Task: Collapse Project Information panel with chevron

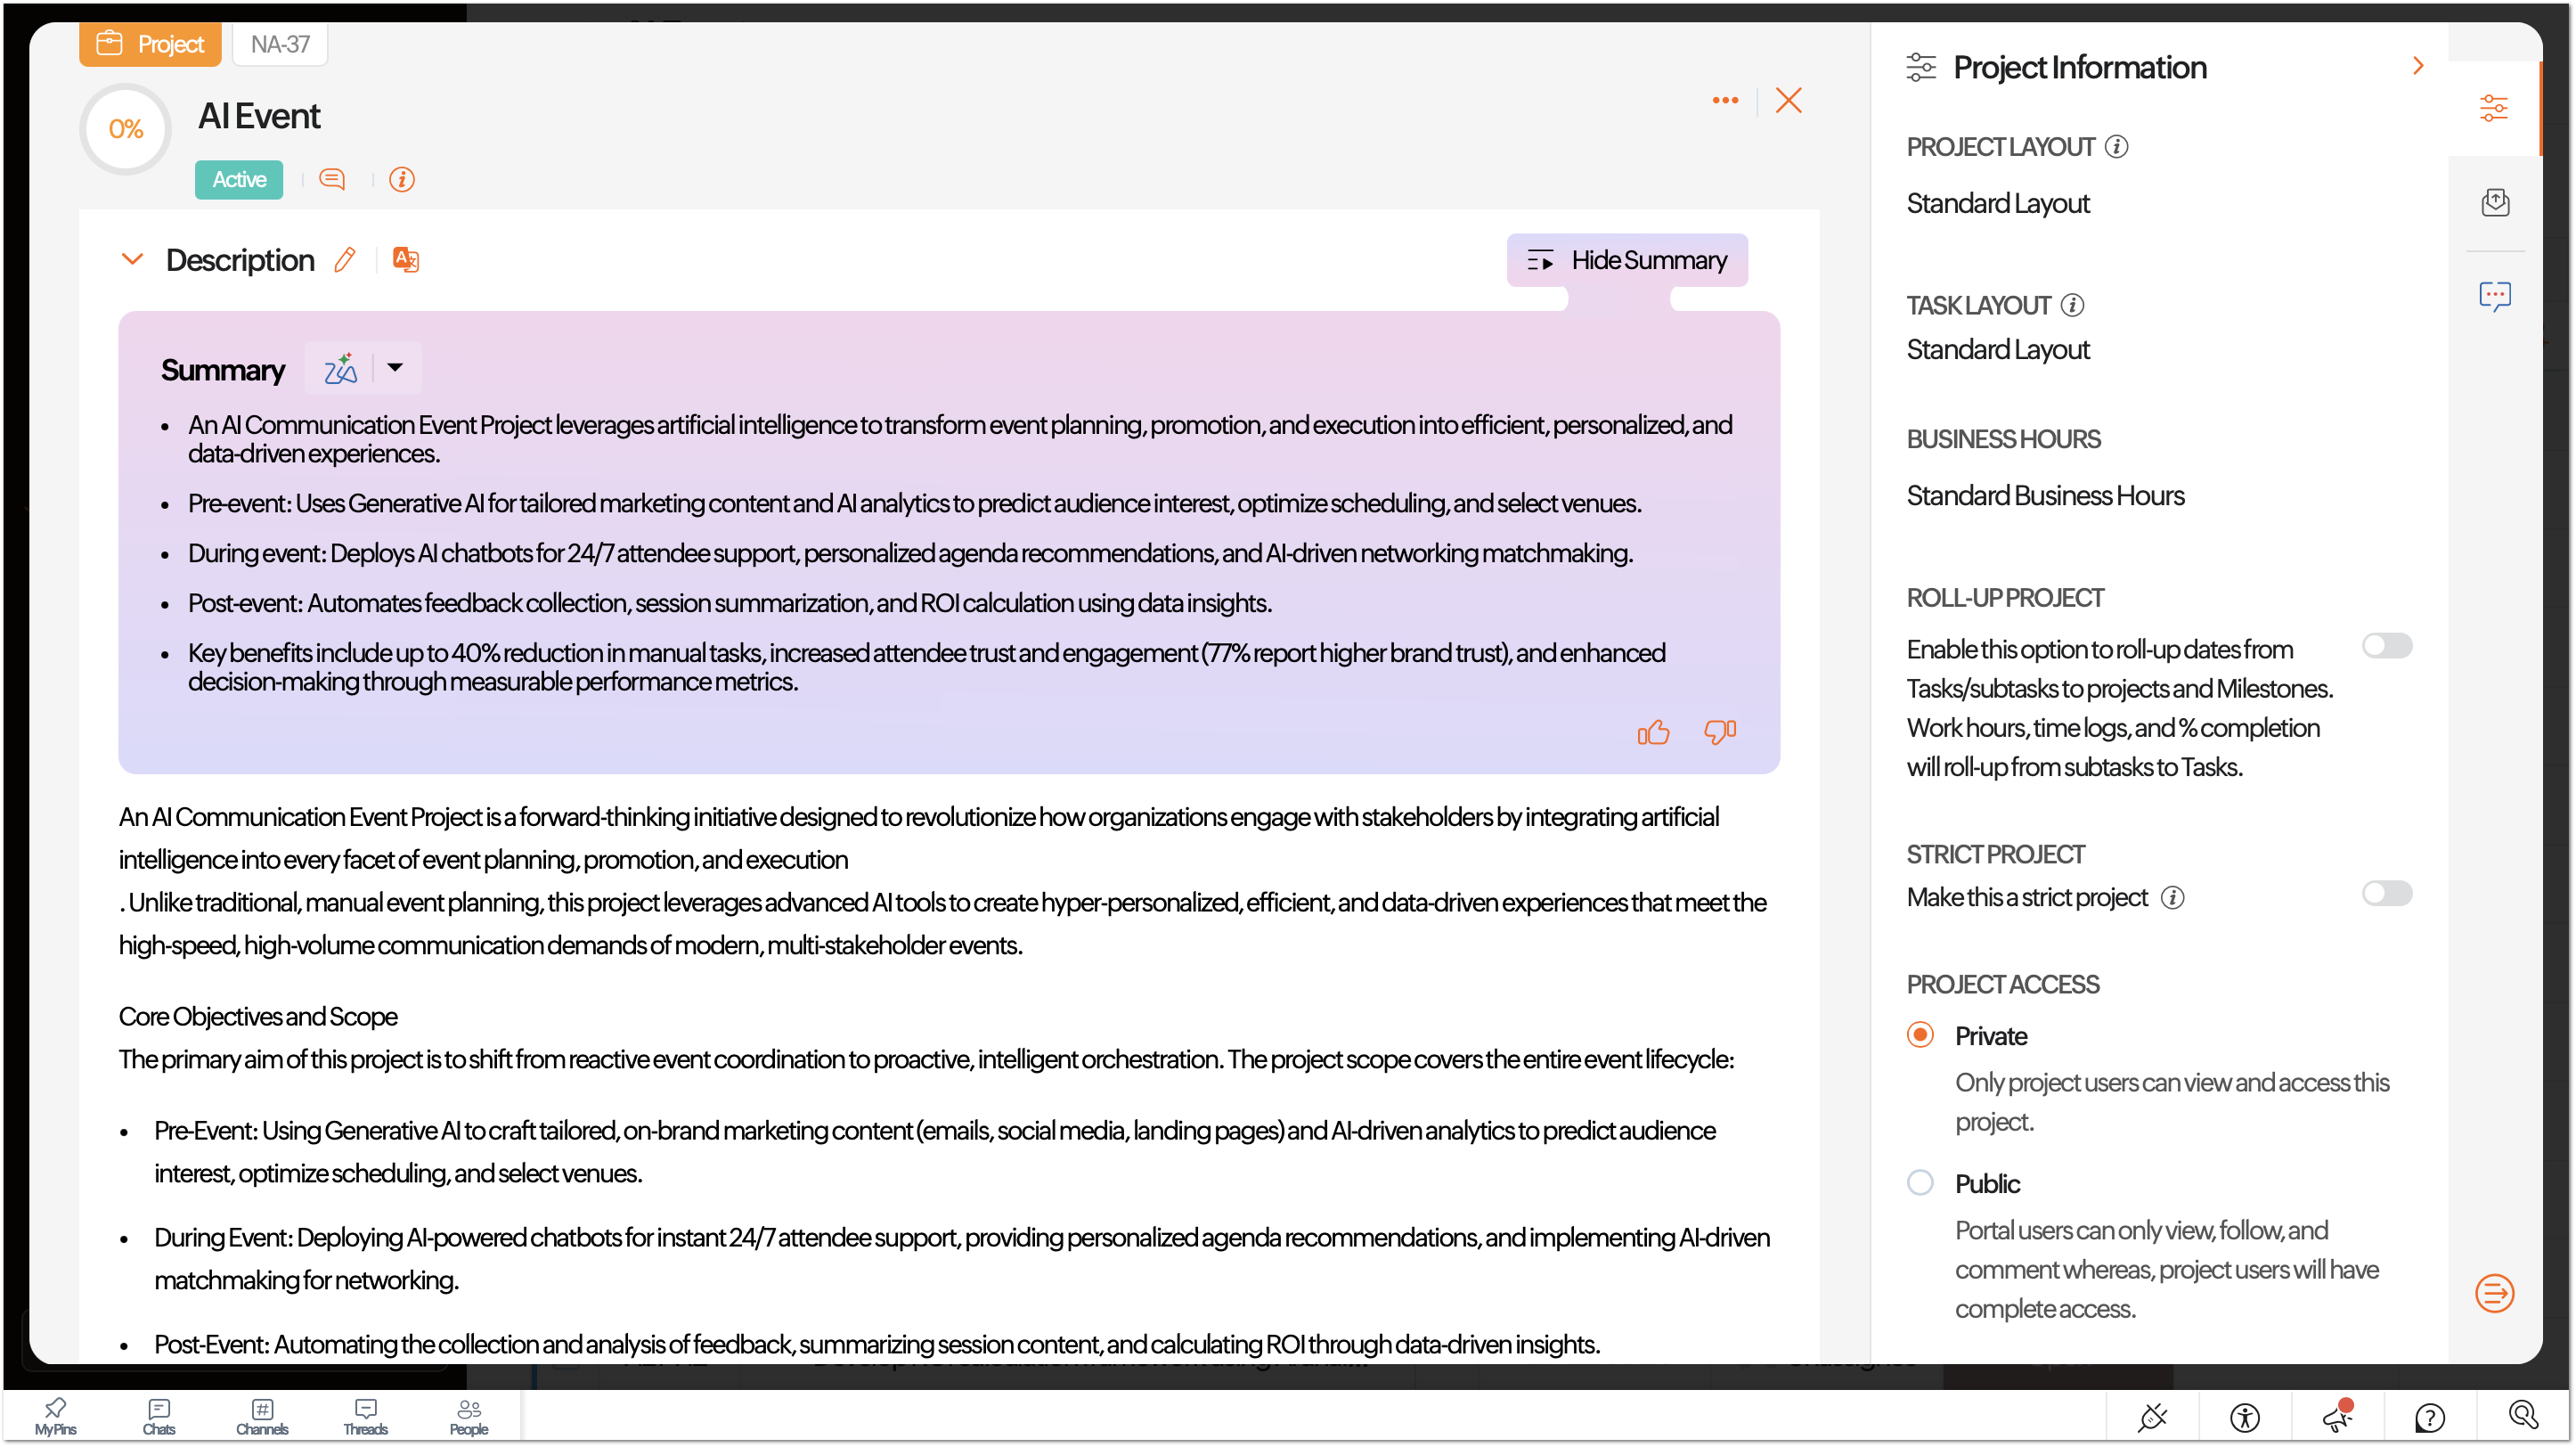Action: tap(2418, 66)
